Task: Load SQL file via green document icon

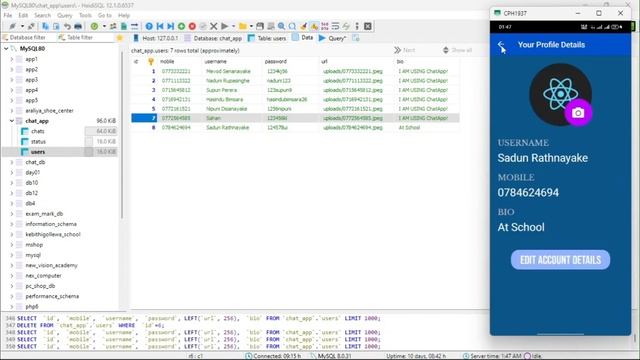Action: pyautogui.click(x=124, y=26)
